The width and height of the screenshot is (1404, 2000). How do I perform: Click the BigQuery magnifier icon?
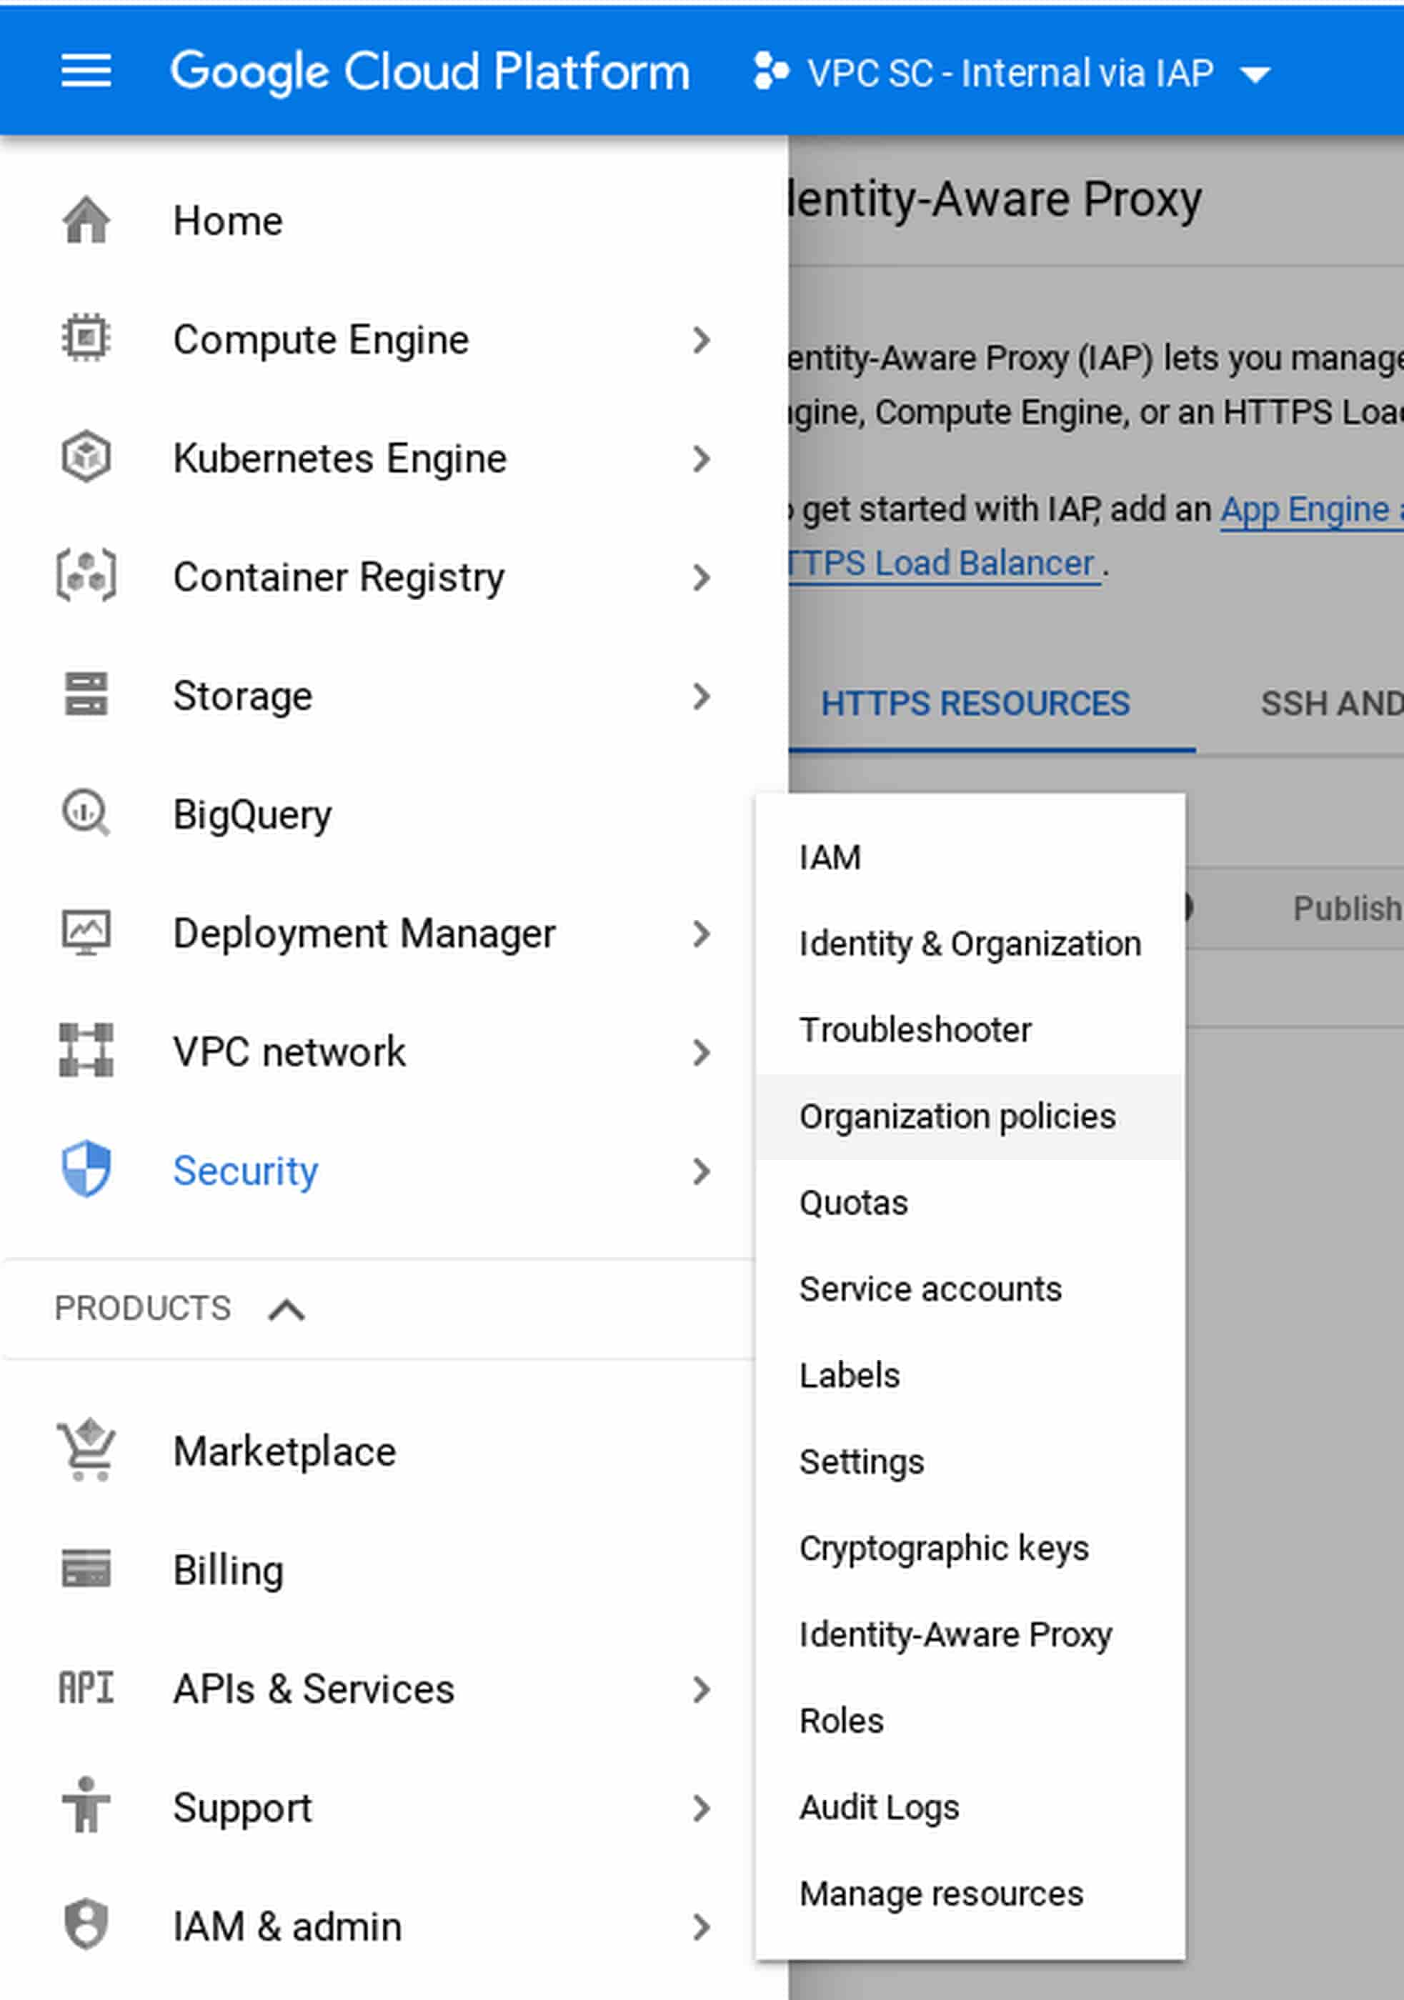[86, 813]
